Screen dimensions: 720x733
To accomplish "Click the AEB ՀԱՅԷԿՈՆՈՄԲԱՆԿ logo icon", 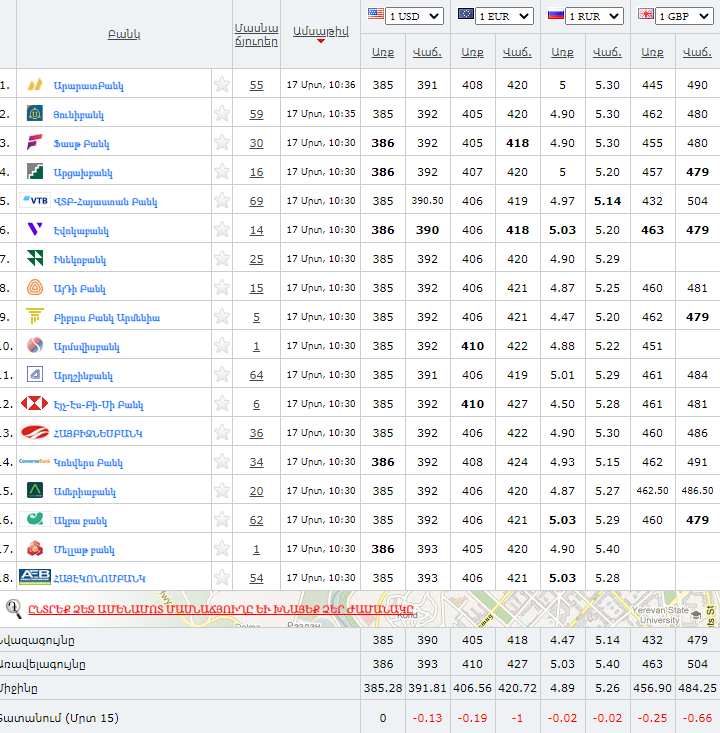I will [x=35, y=577].
